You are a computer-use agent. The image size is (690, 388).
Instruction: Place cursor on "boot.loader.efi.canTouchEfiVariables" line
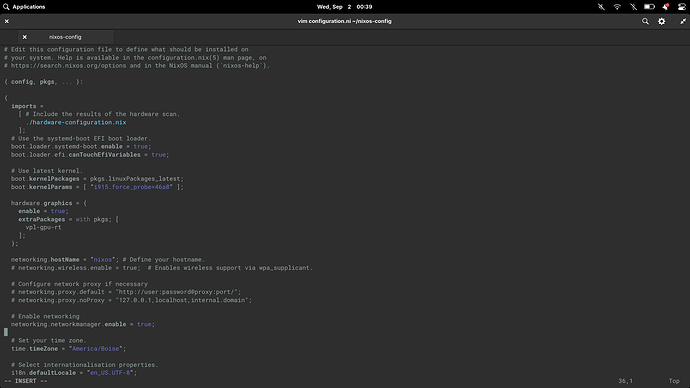(90, 155)
